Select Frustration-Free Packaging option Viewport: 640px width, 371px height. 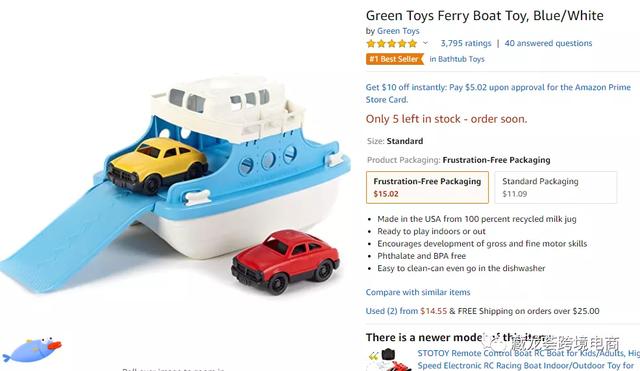tap(427, 187)
